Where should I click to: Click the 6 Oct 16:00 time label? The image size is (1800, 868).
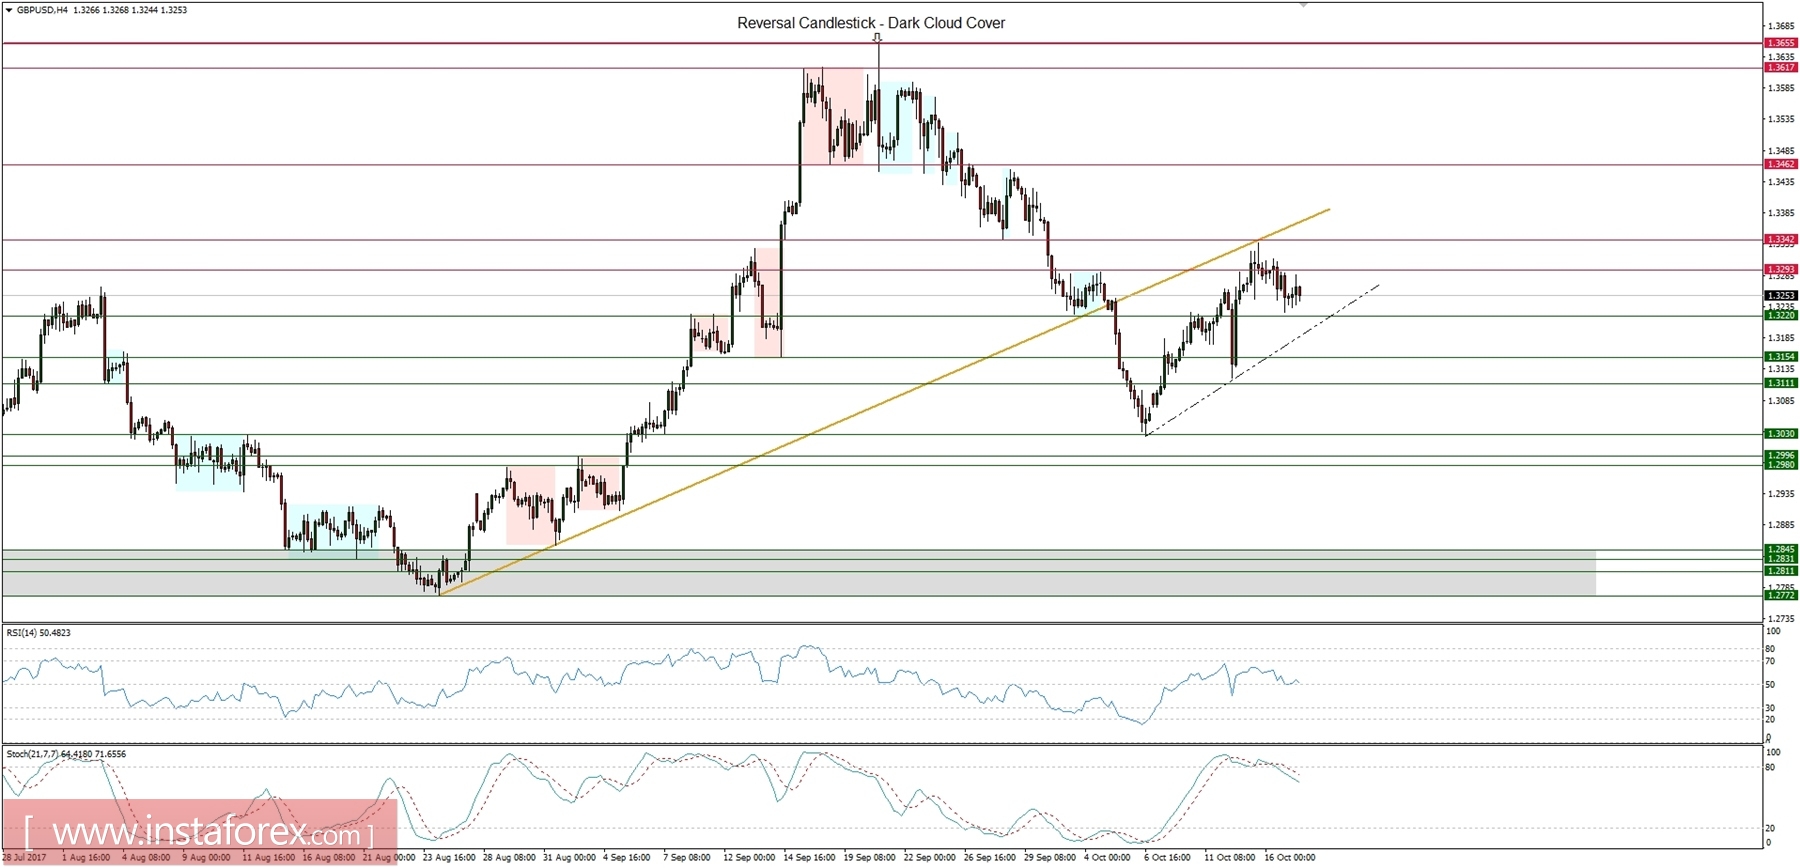coord(1167,857)
